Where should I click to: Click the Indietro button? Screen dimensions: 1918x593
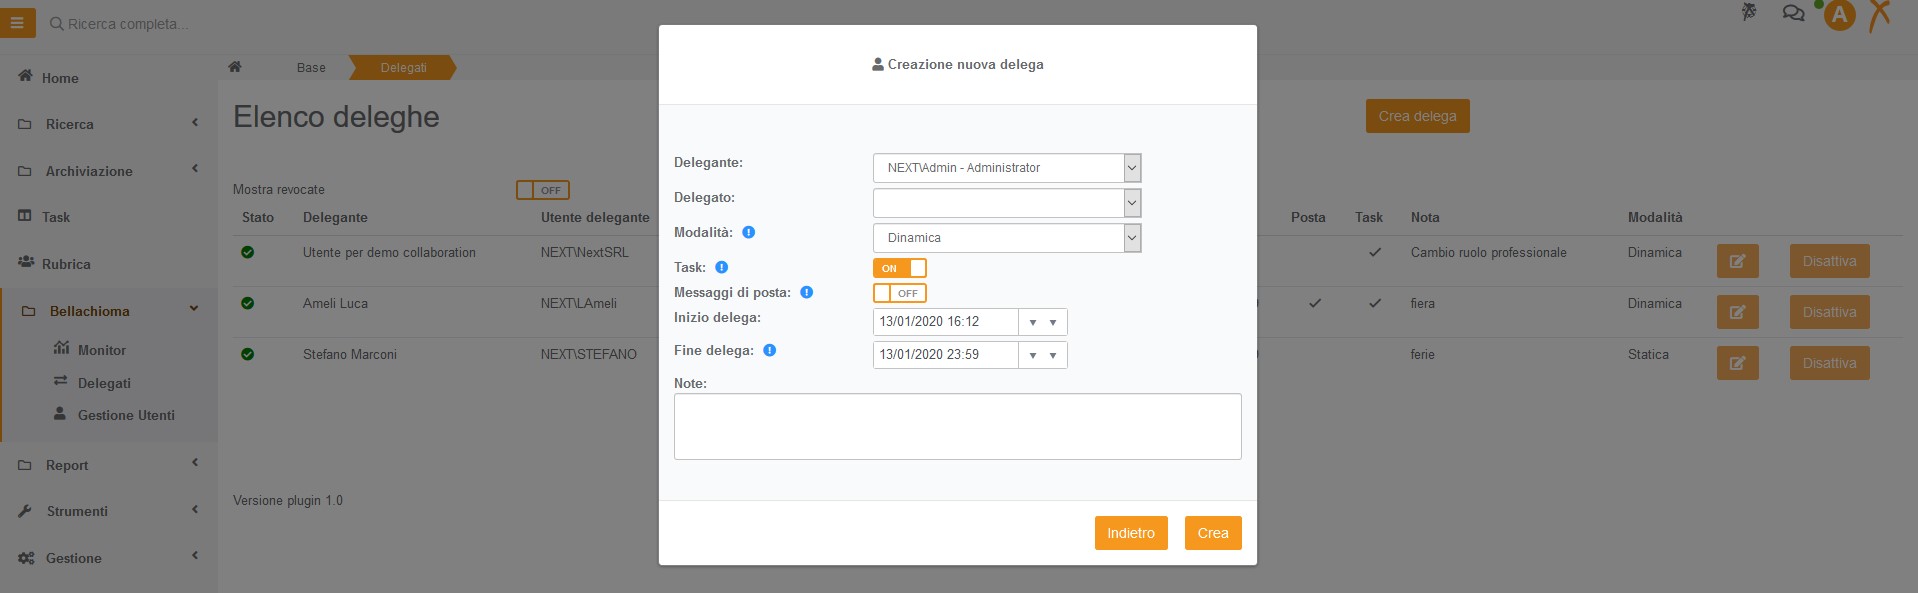[1131, 533]
